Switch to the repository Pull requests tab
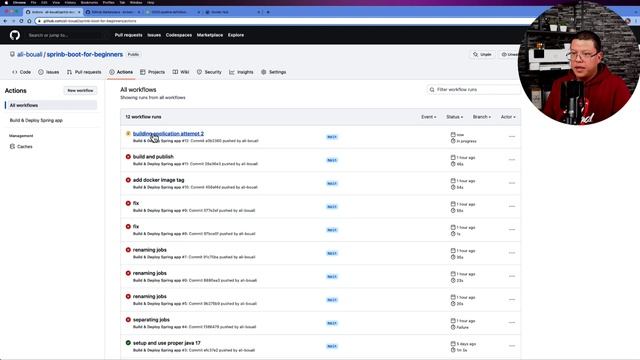Image resolution: width=640 pixels, height=360 pixels. tap(84, 72)
